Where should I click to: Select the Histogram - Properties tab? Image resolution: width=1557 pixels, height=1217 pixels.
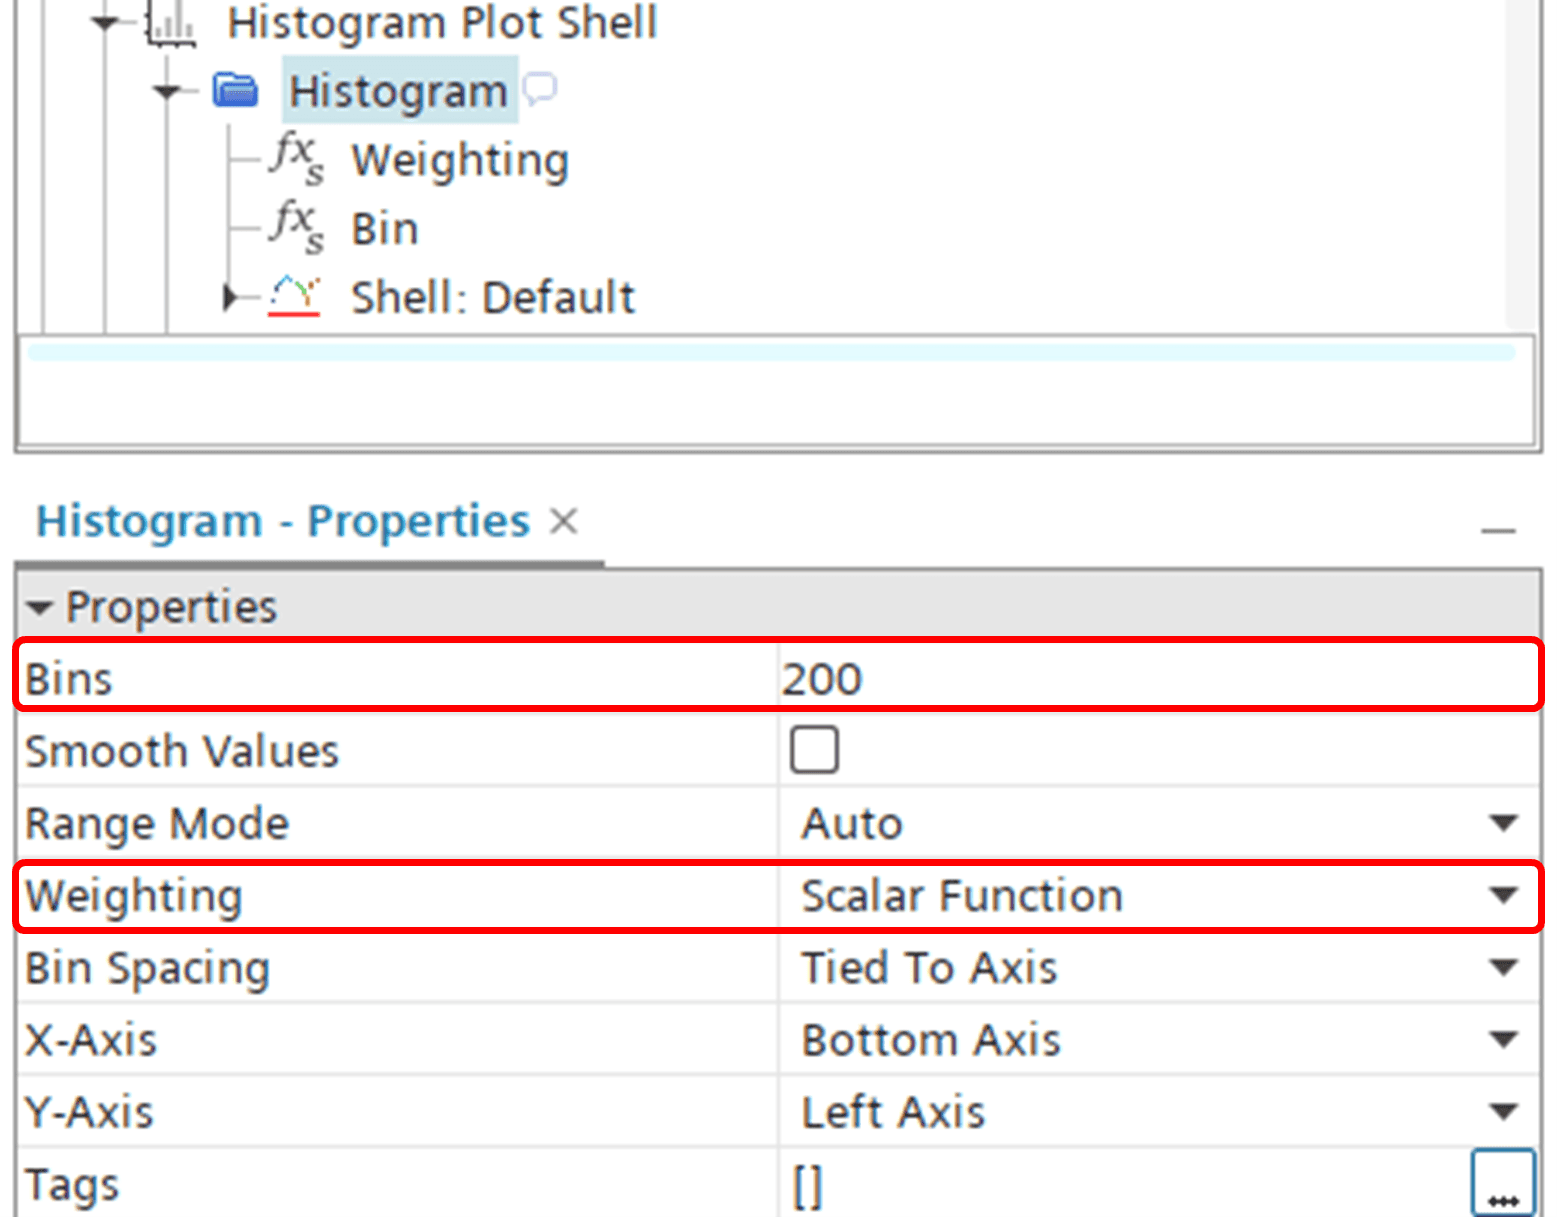282,521
